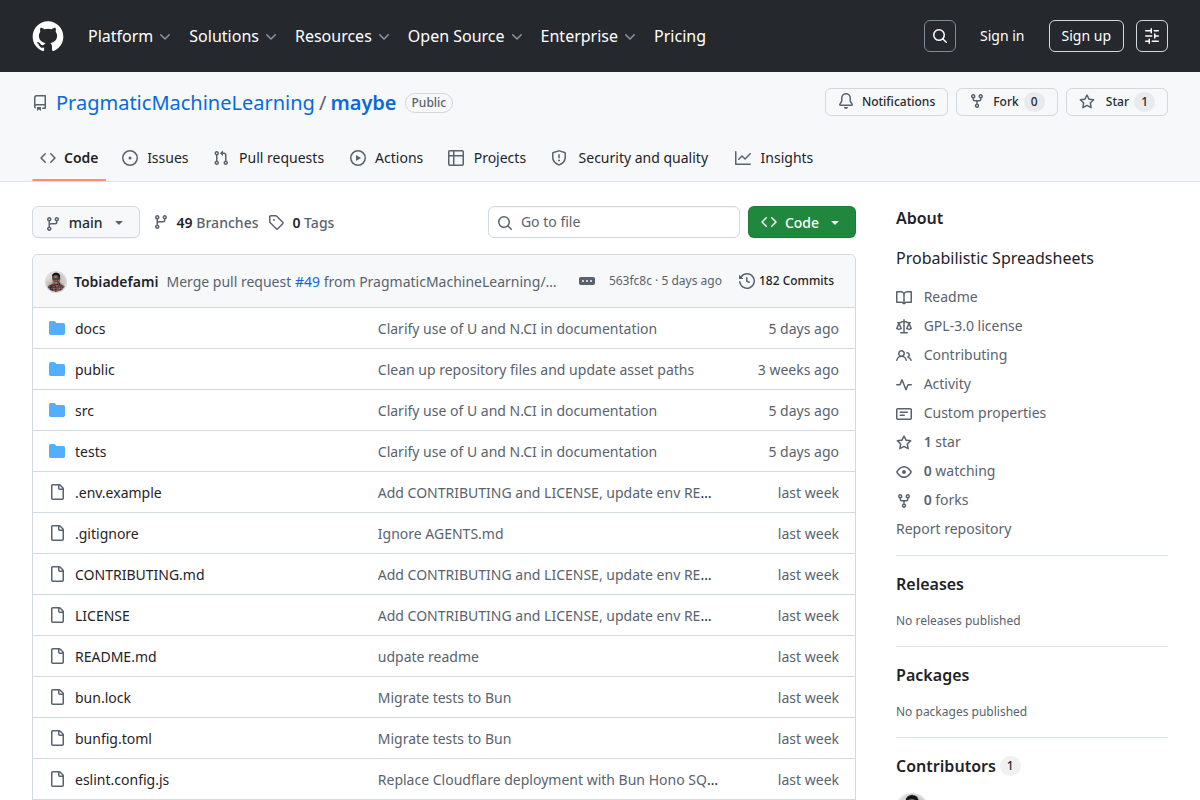Expand the Open Source menu
Image resolution: width=1200 pixels, height=800 pixels.
click(465, 36)
